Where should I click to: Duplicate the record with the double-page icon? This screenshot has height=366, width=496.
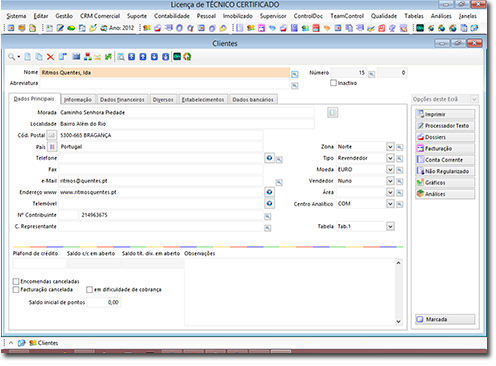(x=39, y=57)
